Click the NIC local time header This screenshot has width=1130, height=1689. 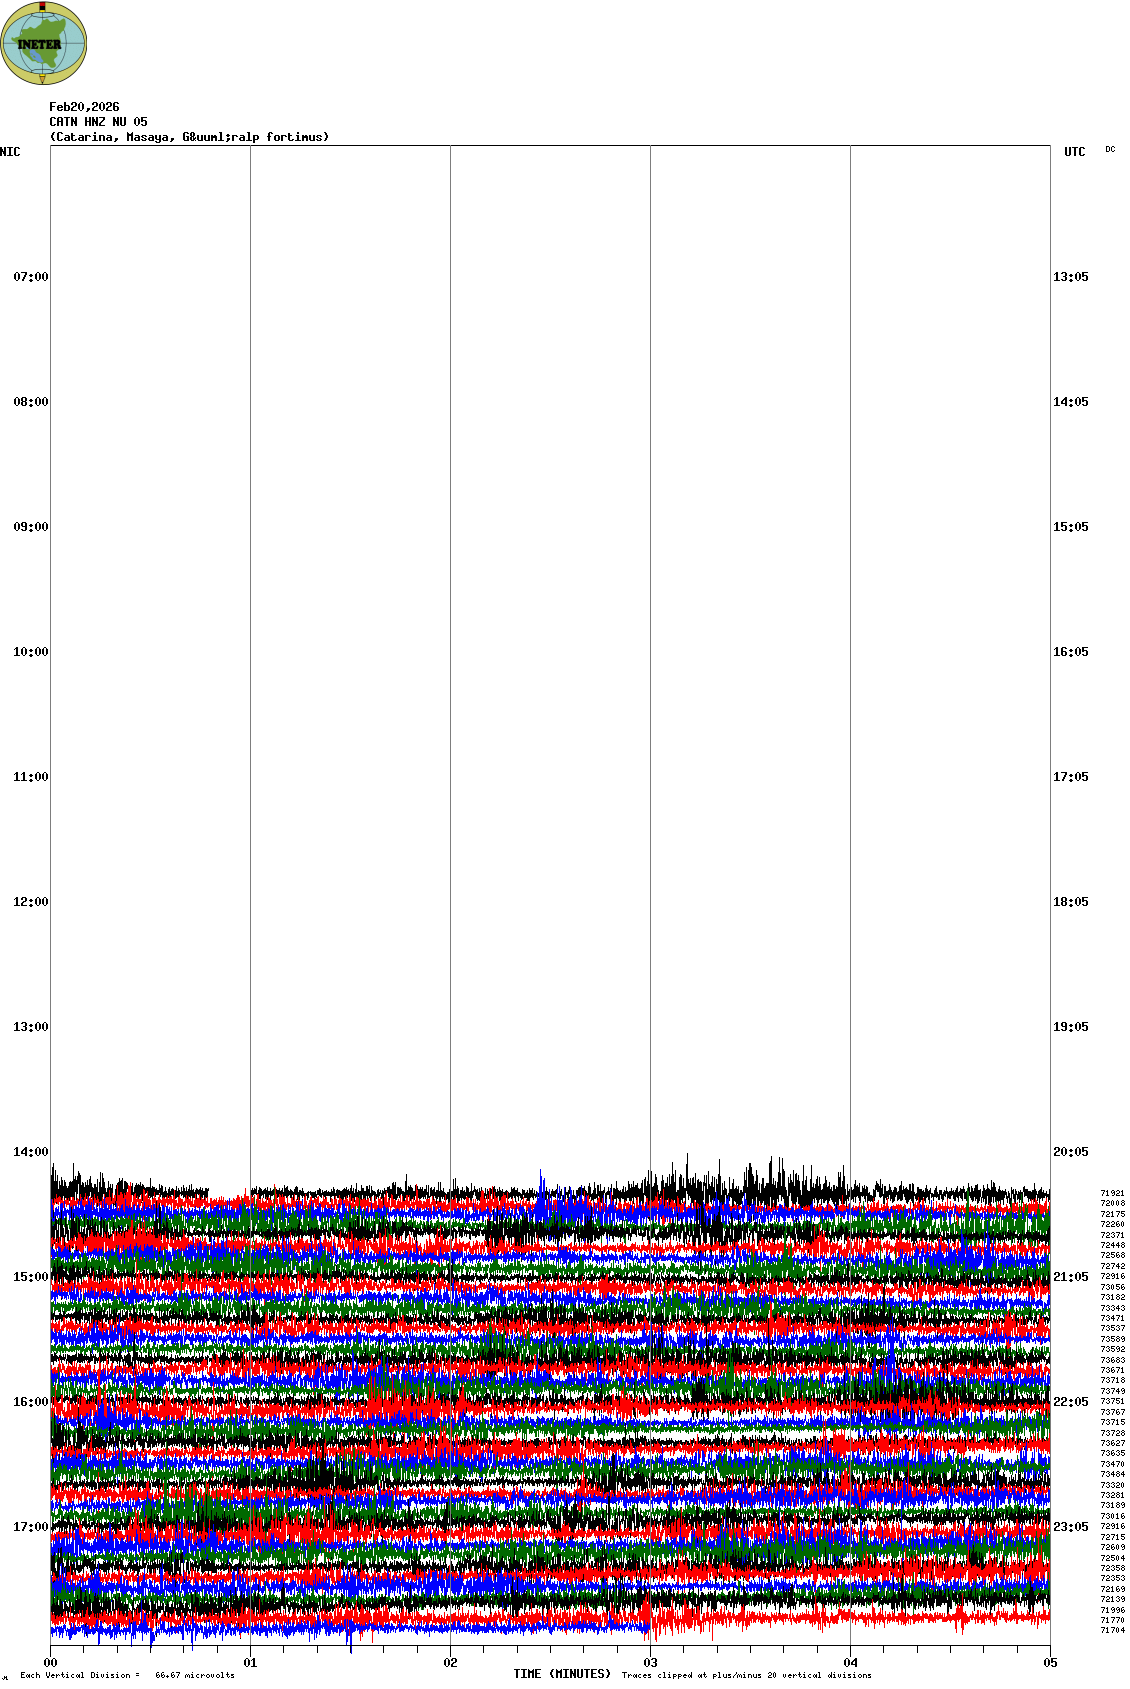[x=10, y=152]
